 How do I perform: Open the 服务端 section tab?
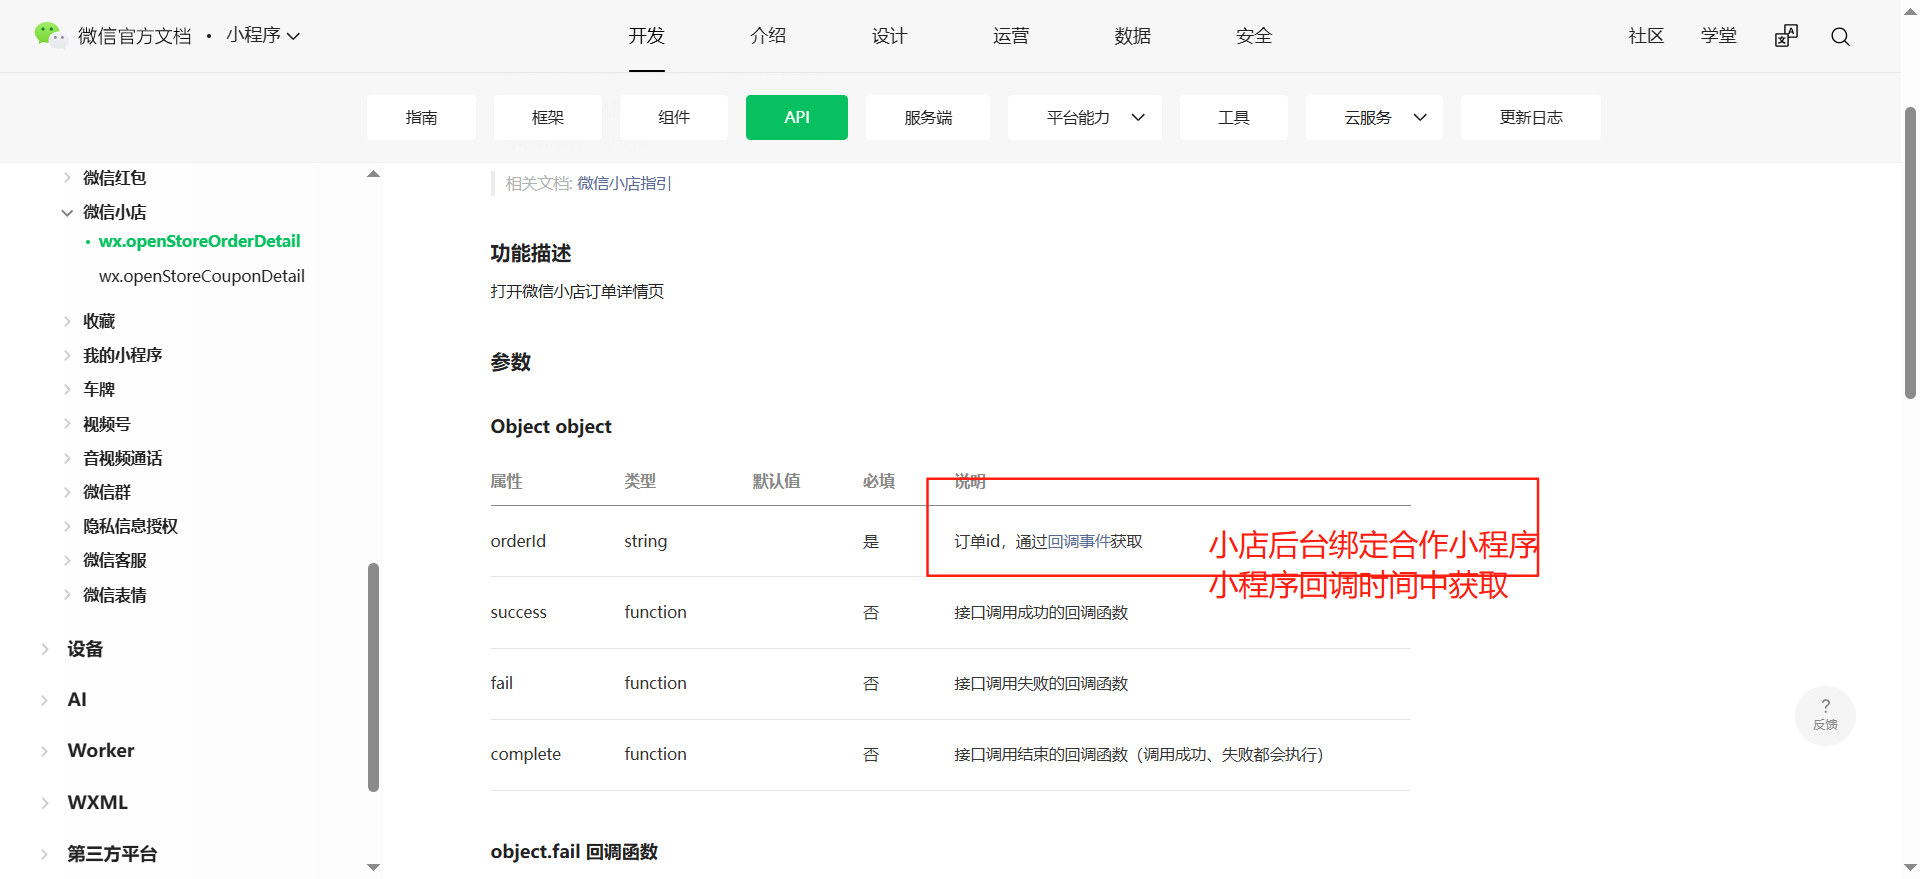click(x=928, y=117)
